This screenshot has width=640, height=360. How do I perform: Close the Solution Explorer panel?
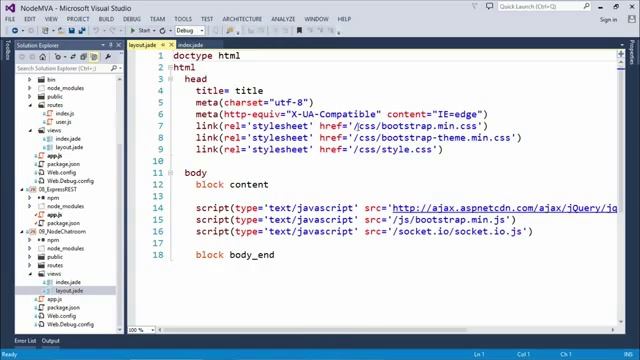tap(119, 45)
